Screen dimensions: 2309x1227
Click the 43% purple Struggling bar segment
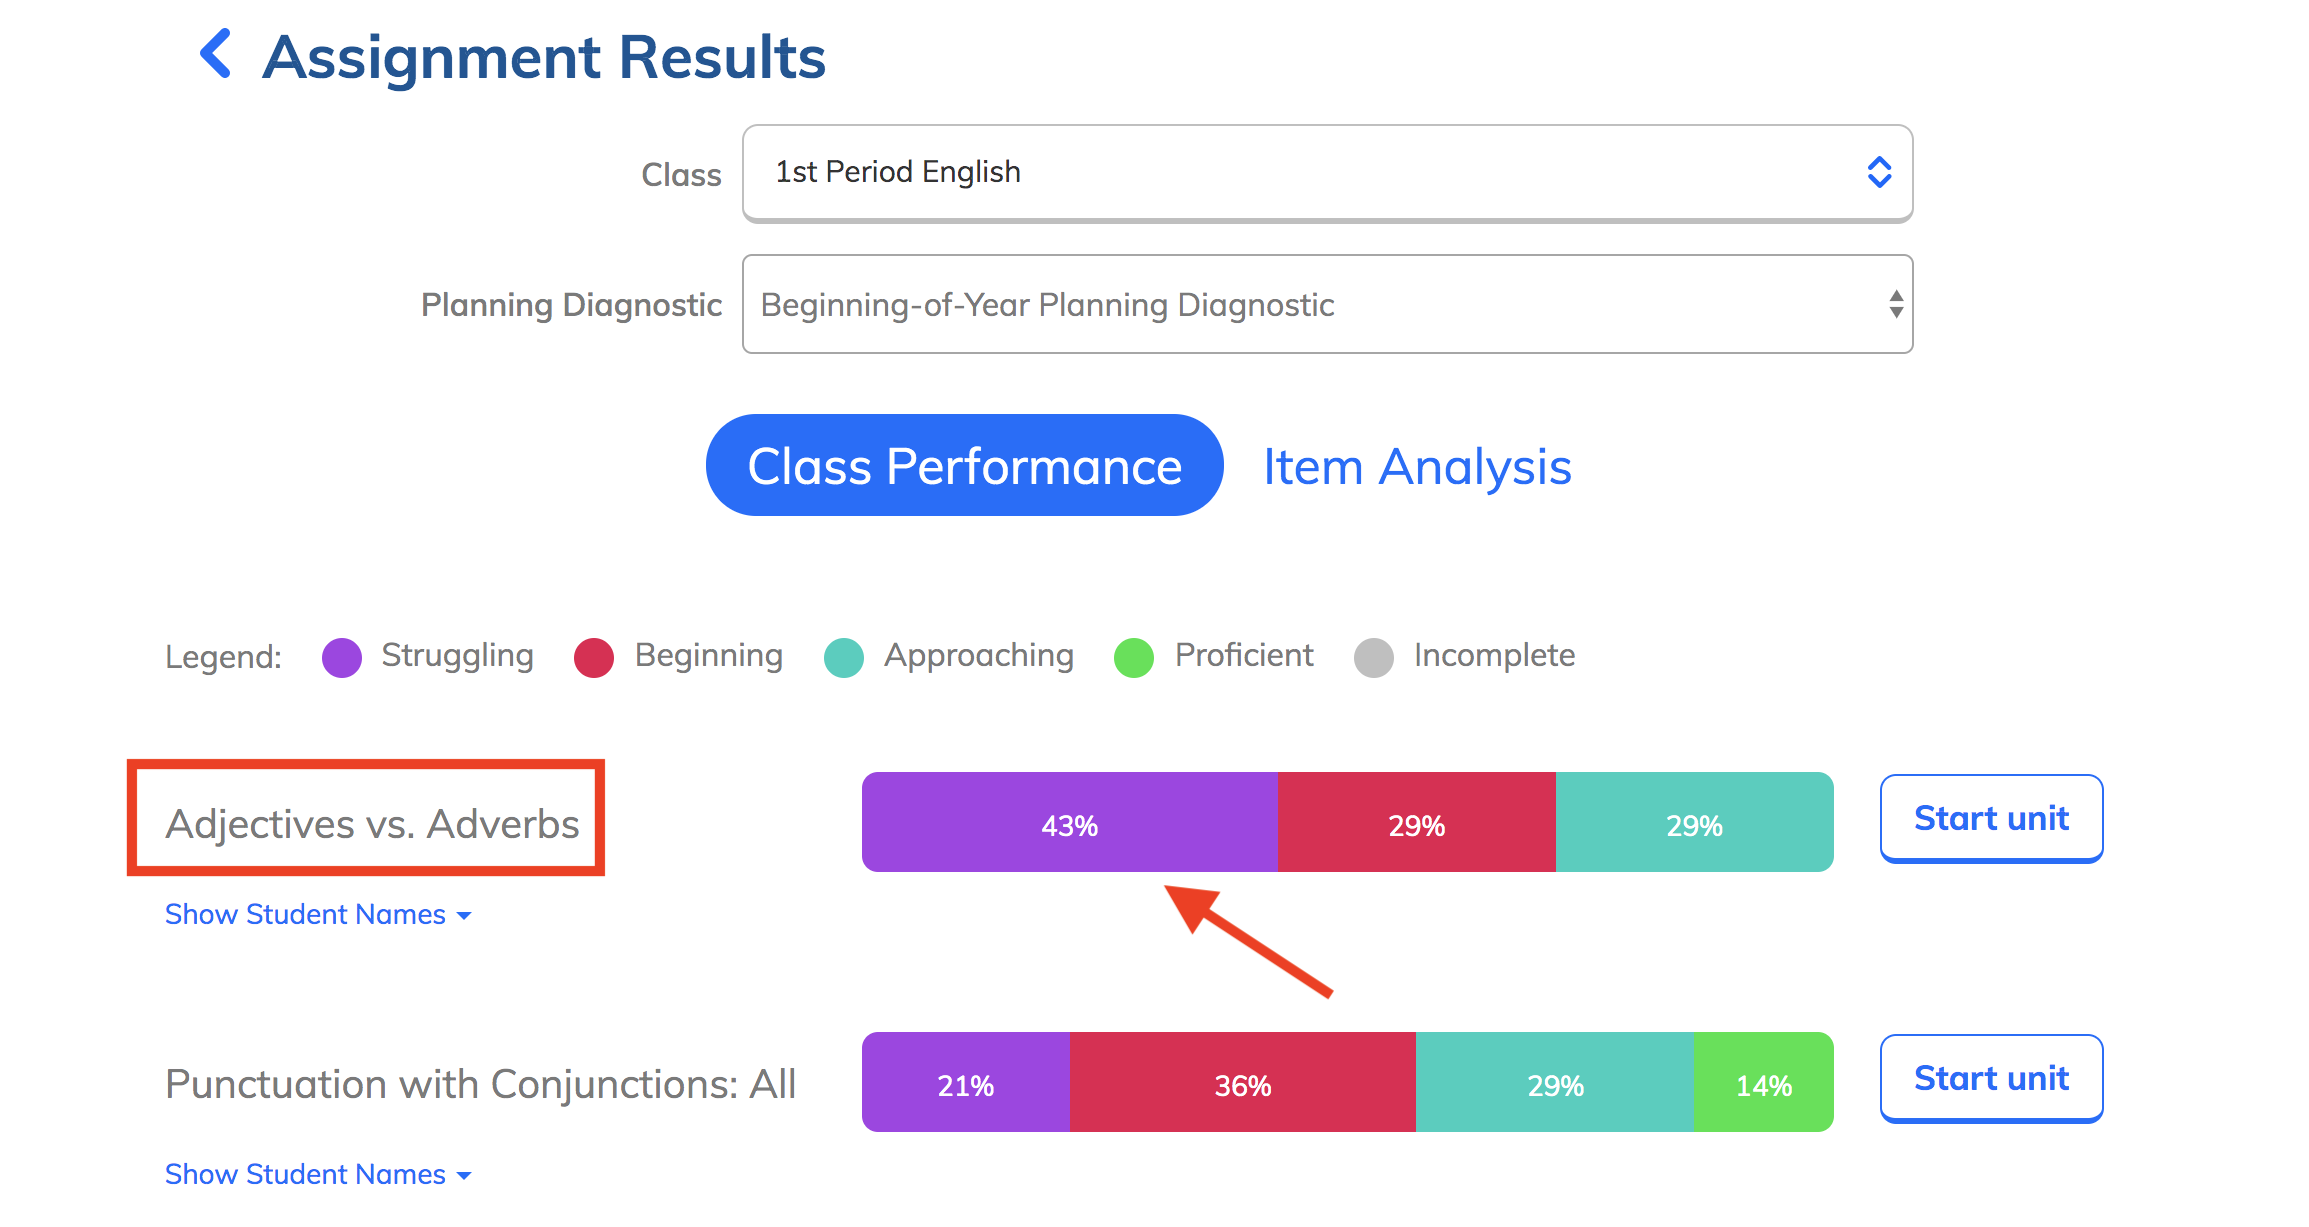pos(1070,822)
